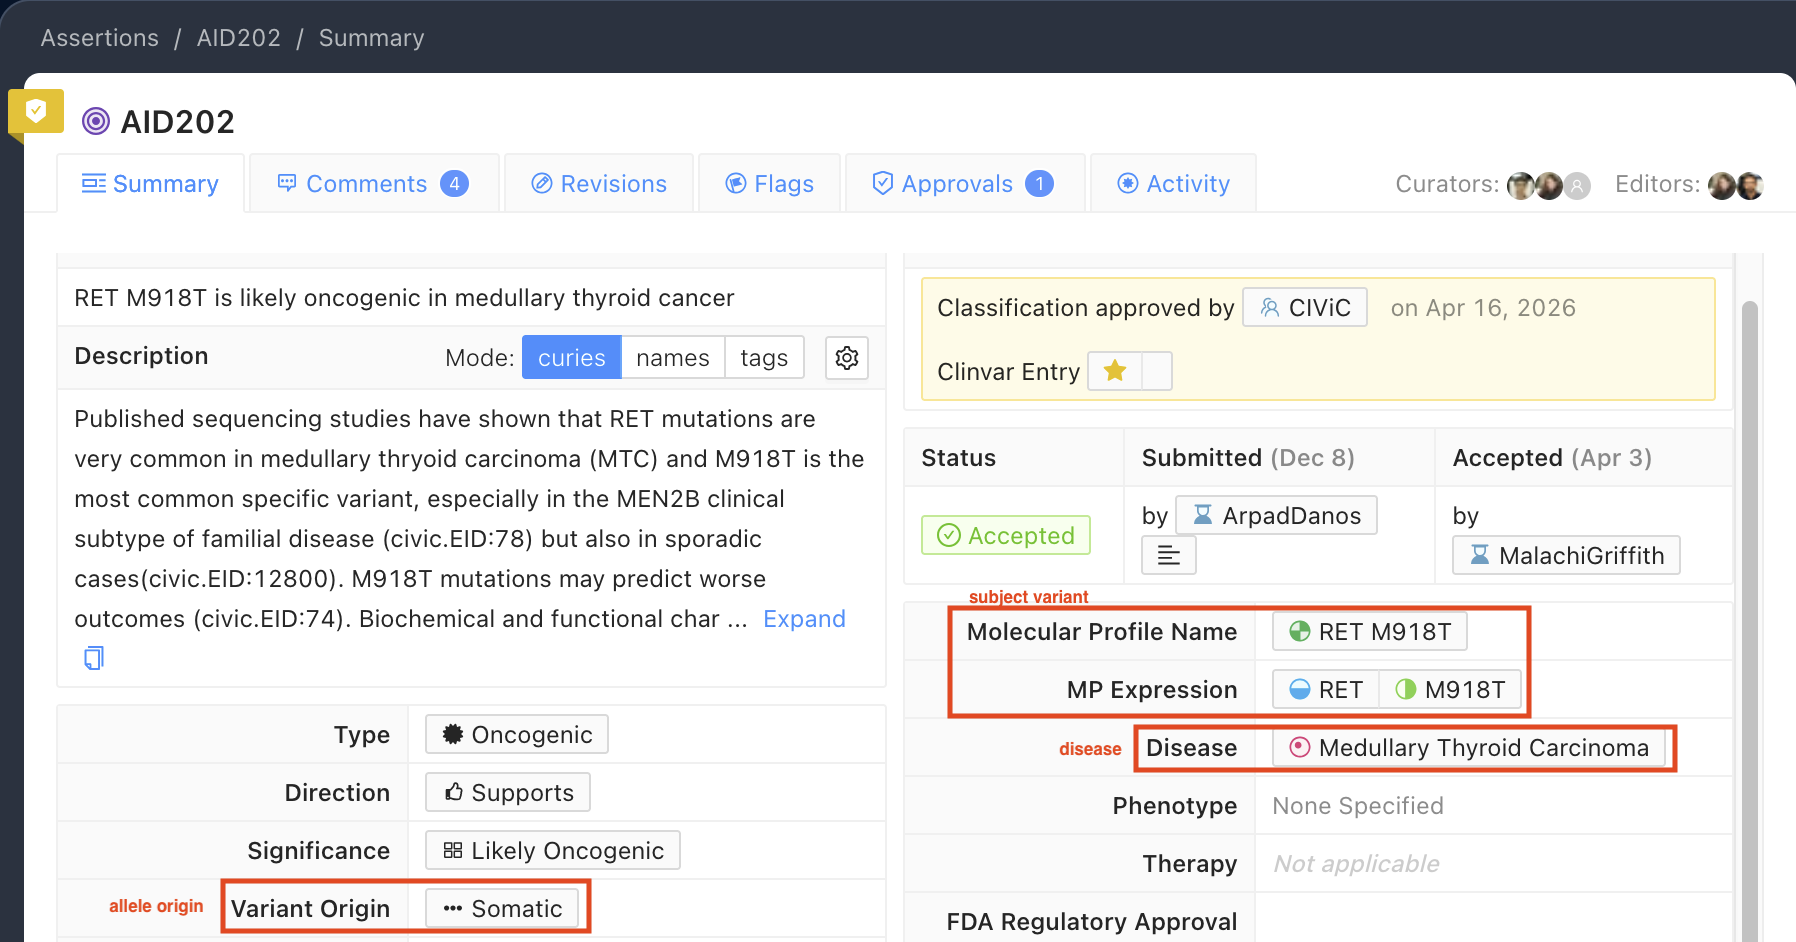Open the Revisions tab
This screenshot has height=942, width=1796.
pos(599,184)
